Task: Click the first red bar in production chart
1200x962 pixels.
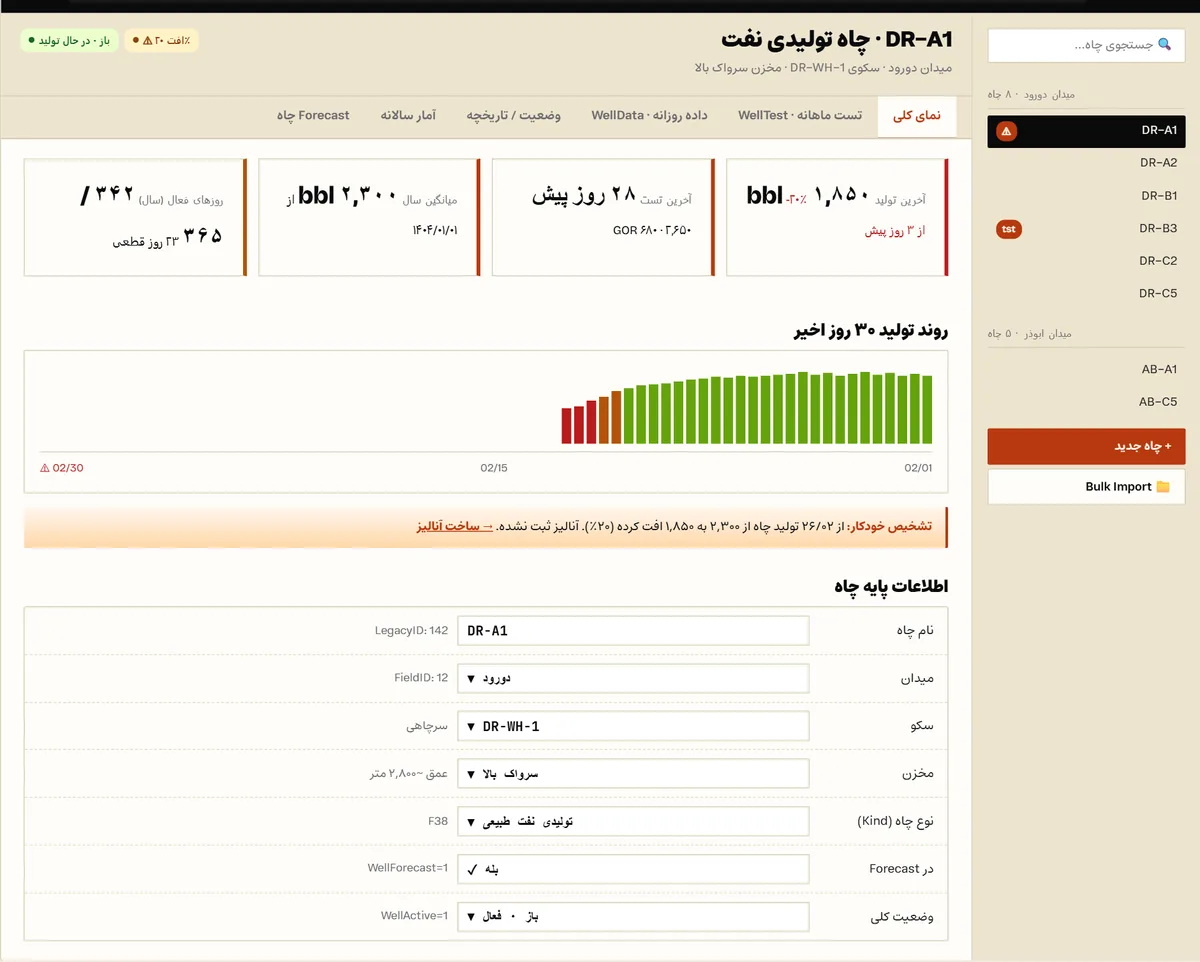Action: [x=567, y=426]
